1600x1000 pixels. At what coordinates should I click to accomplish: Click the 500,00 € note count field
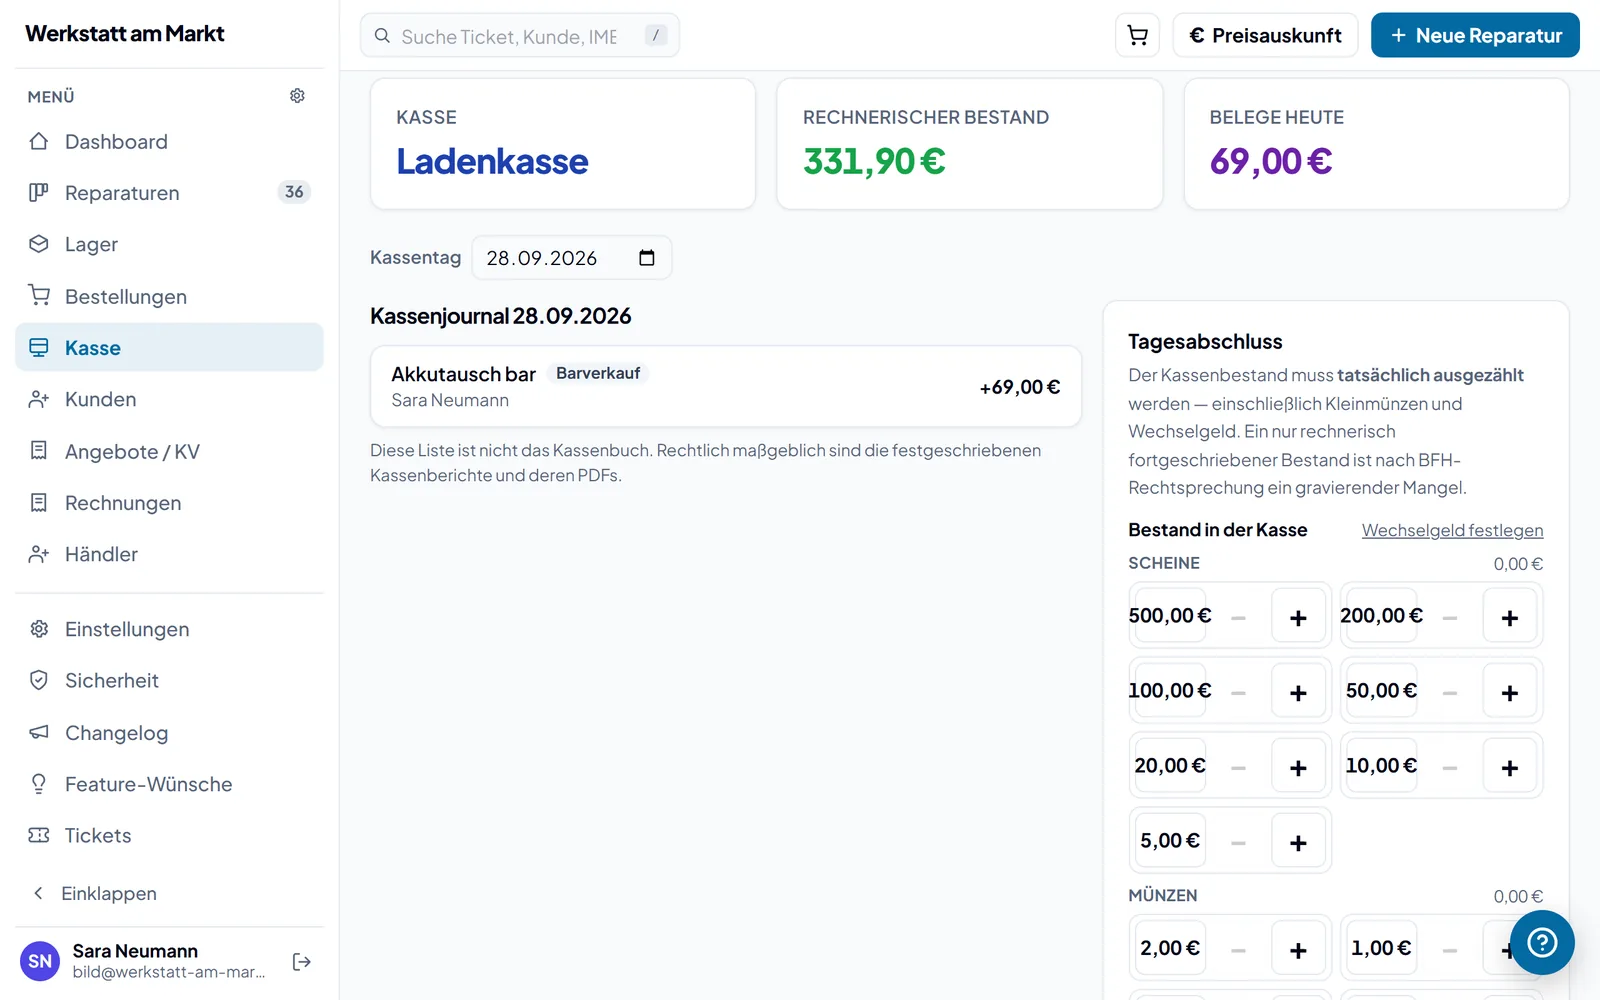1170,616
